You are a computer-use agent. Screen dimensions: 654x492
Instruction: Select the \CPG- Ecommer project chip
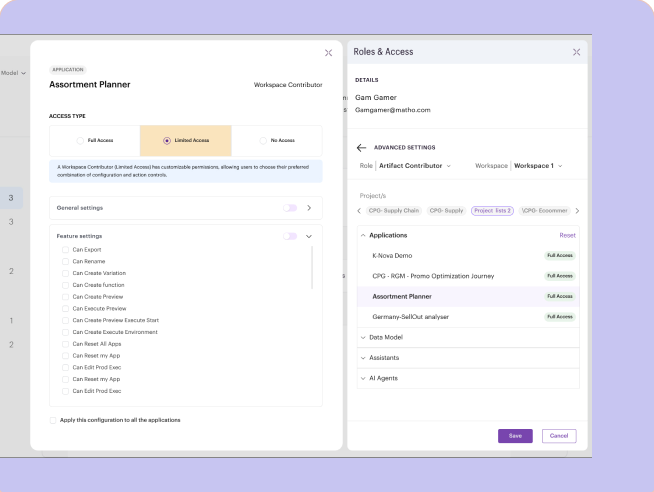coord(545,211)
